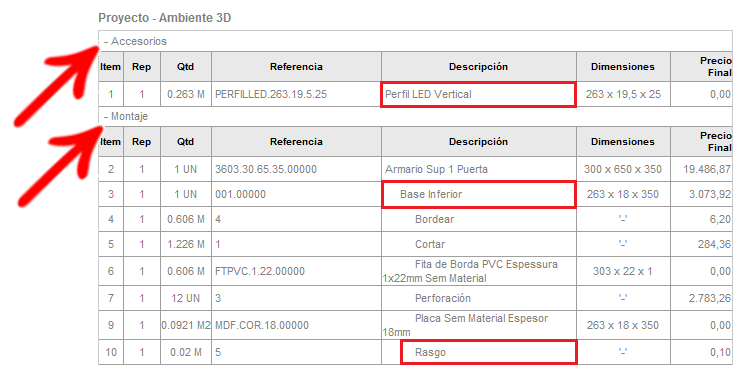The image size is (738, 392).
Task: Click the Qtd header in the Accesorios table
Action: click(185, 67)
